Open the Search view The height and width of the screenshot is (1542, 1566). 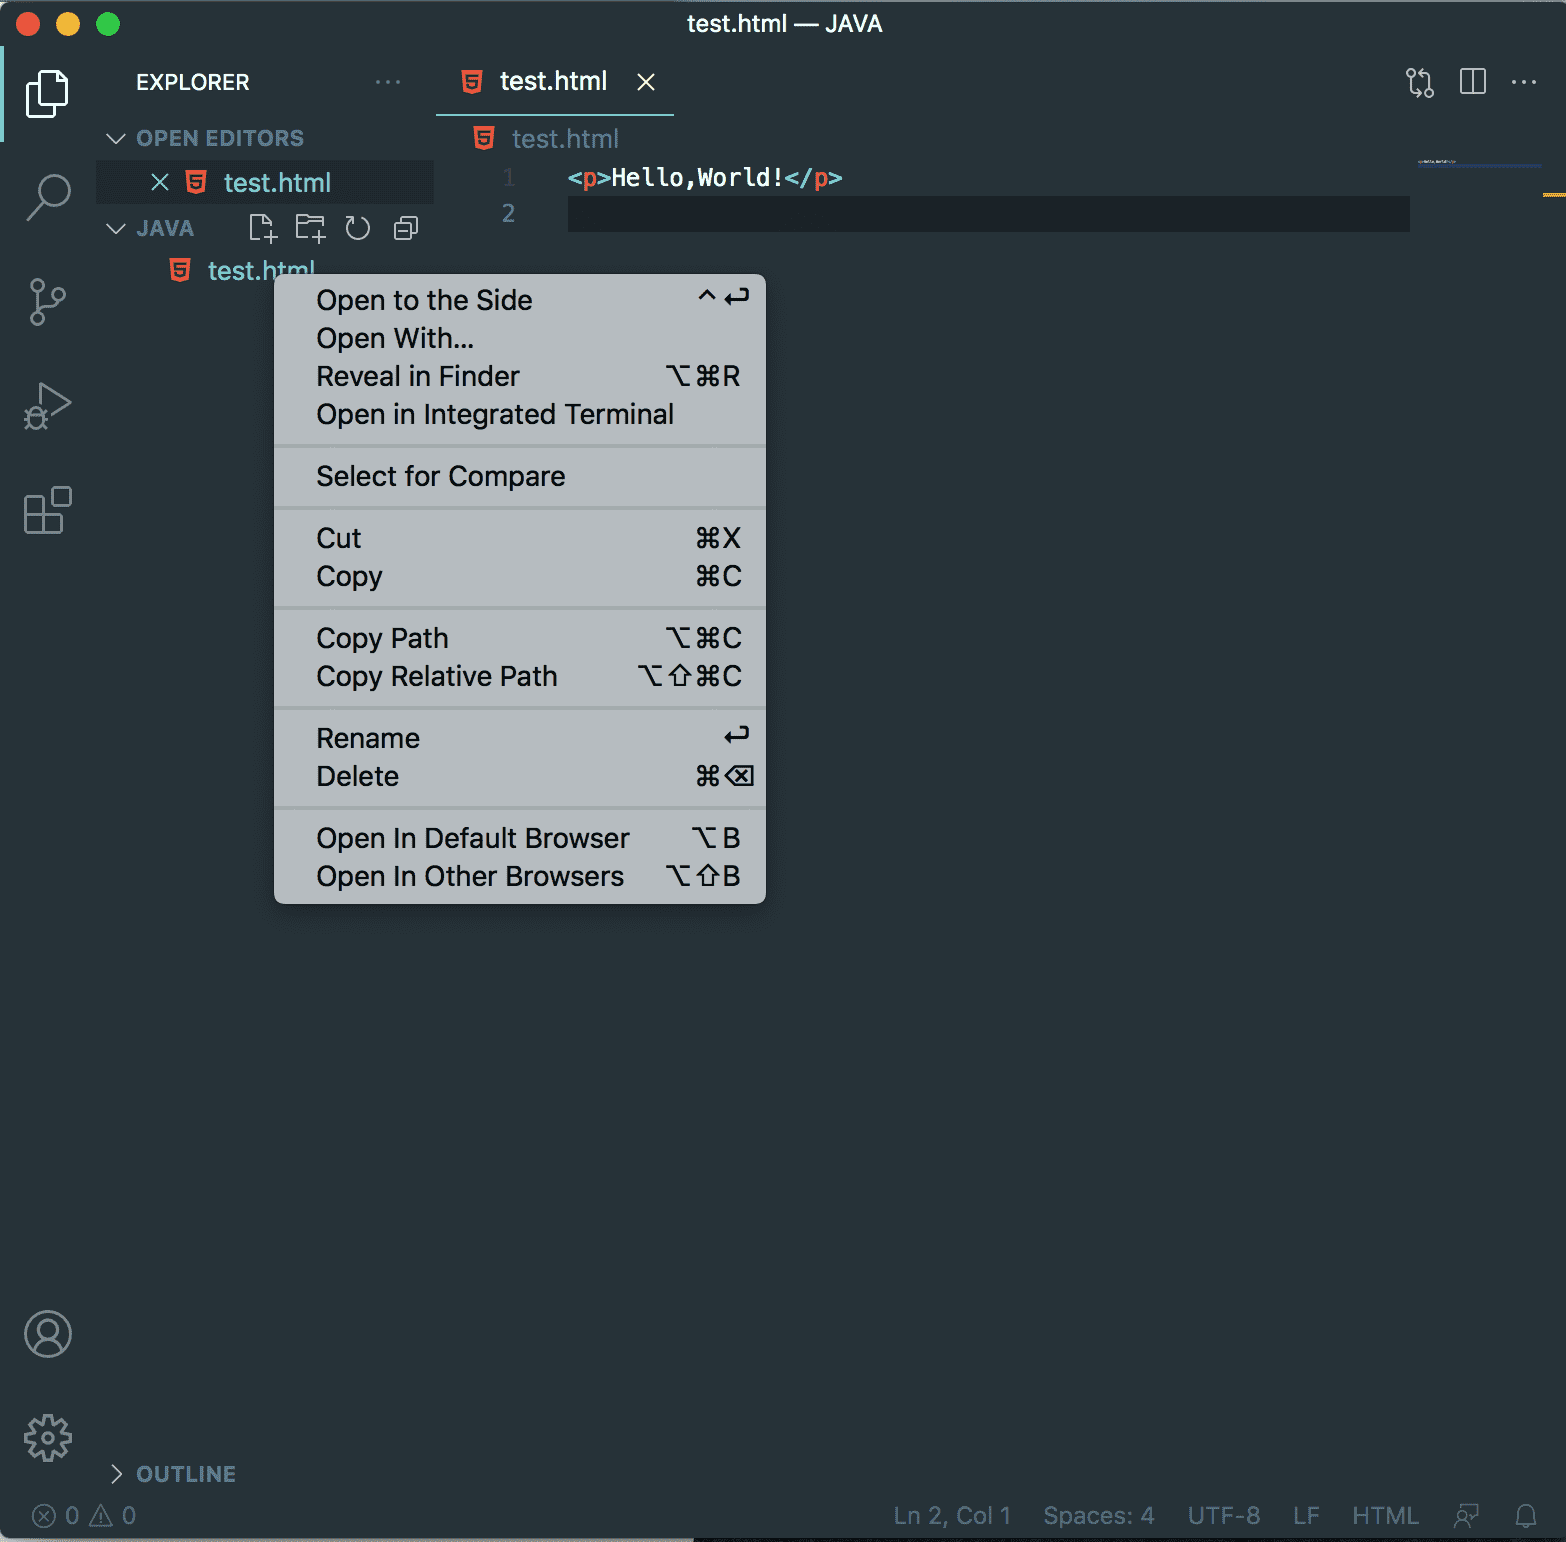click(47, 198)
